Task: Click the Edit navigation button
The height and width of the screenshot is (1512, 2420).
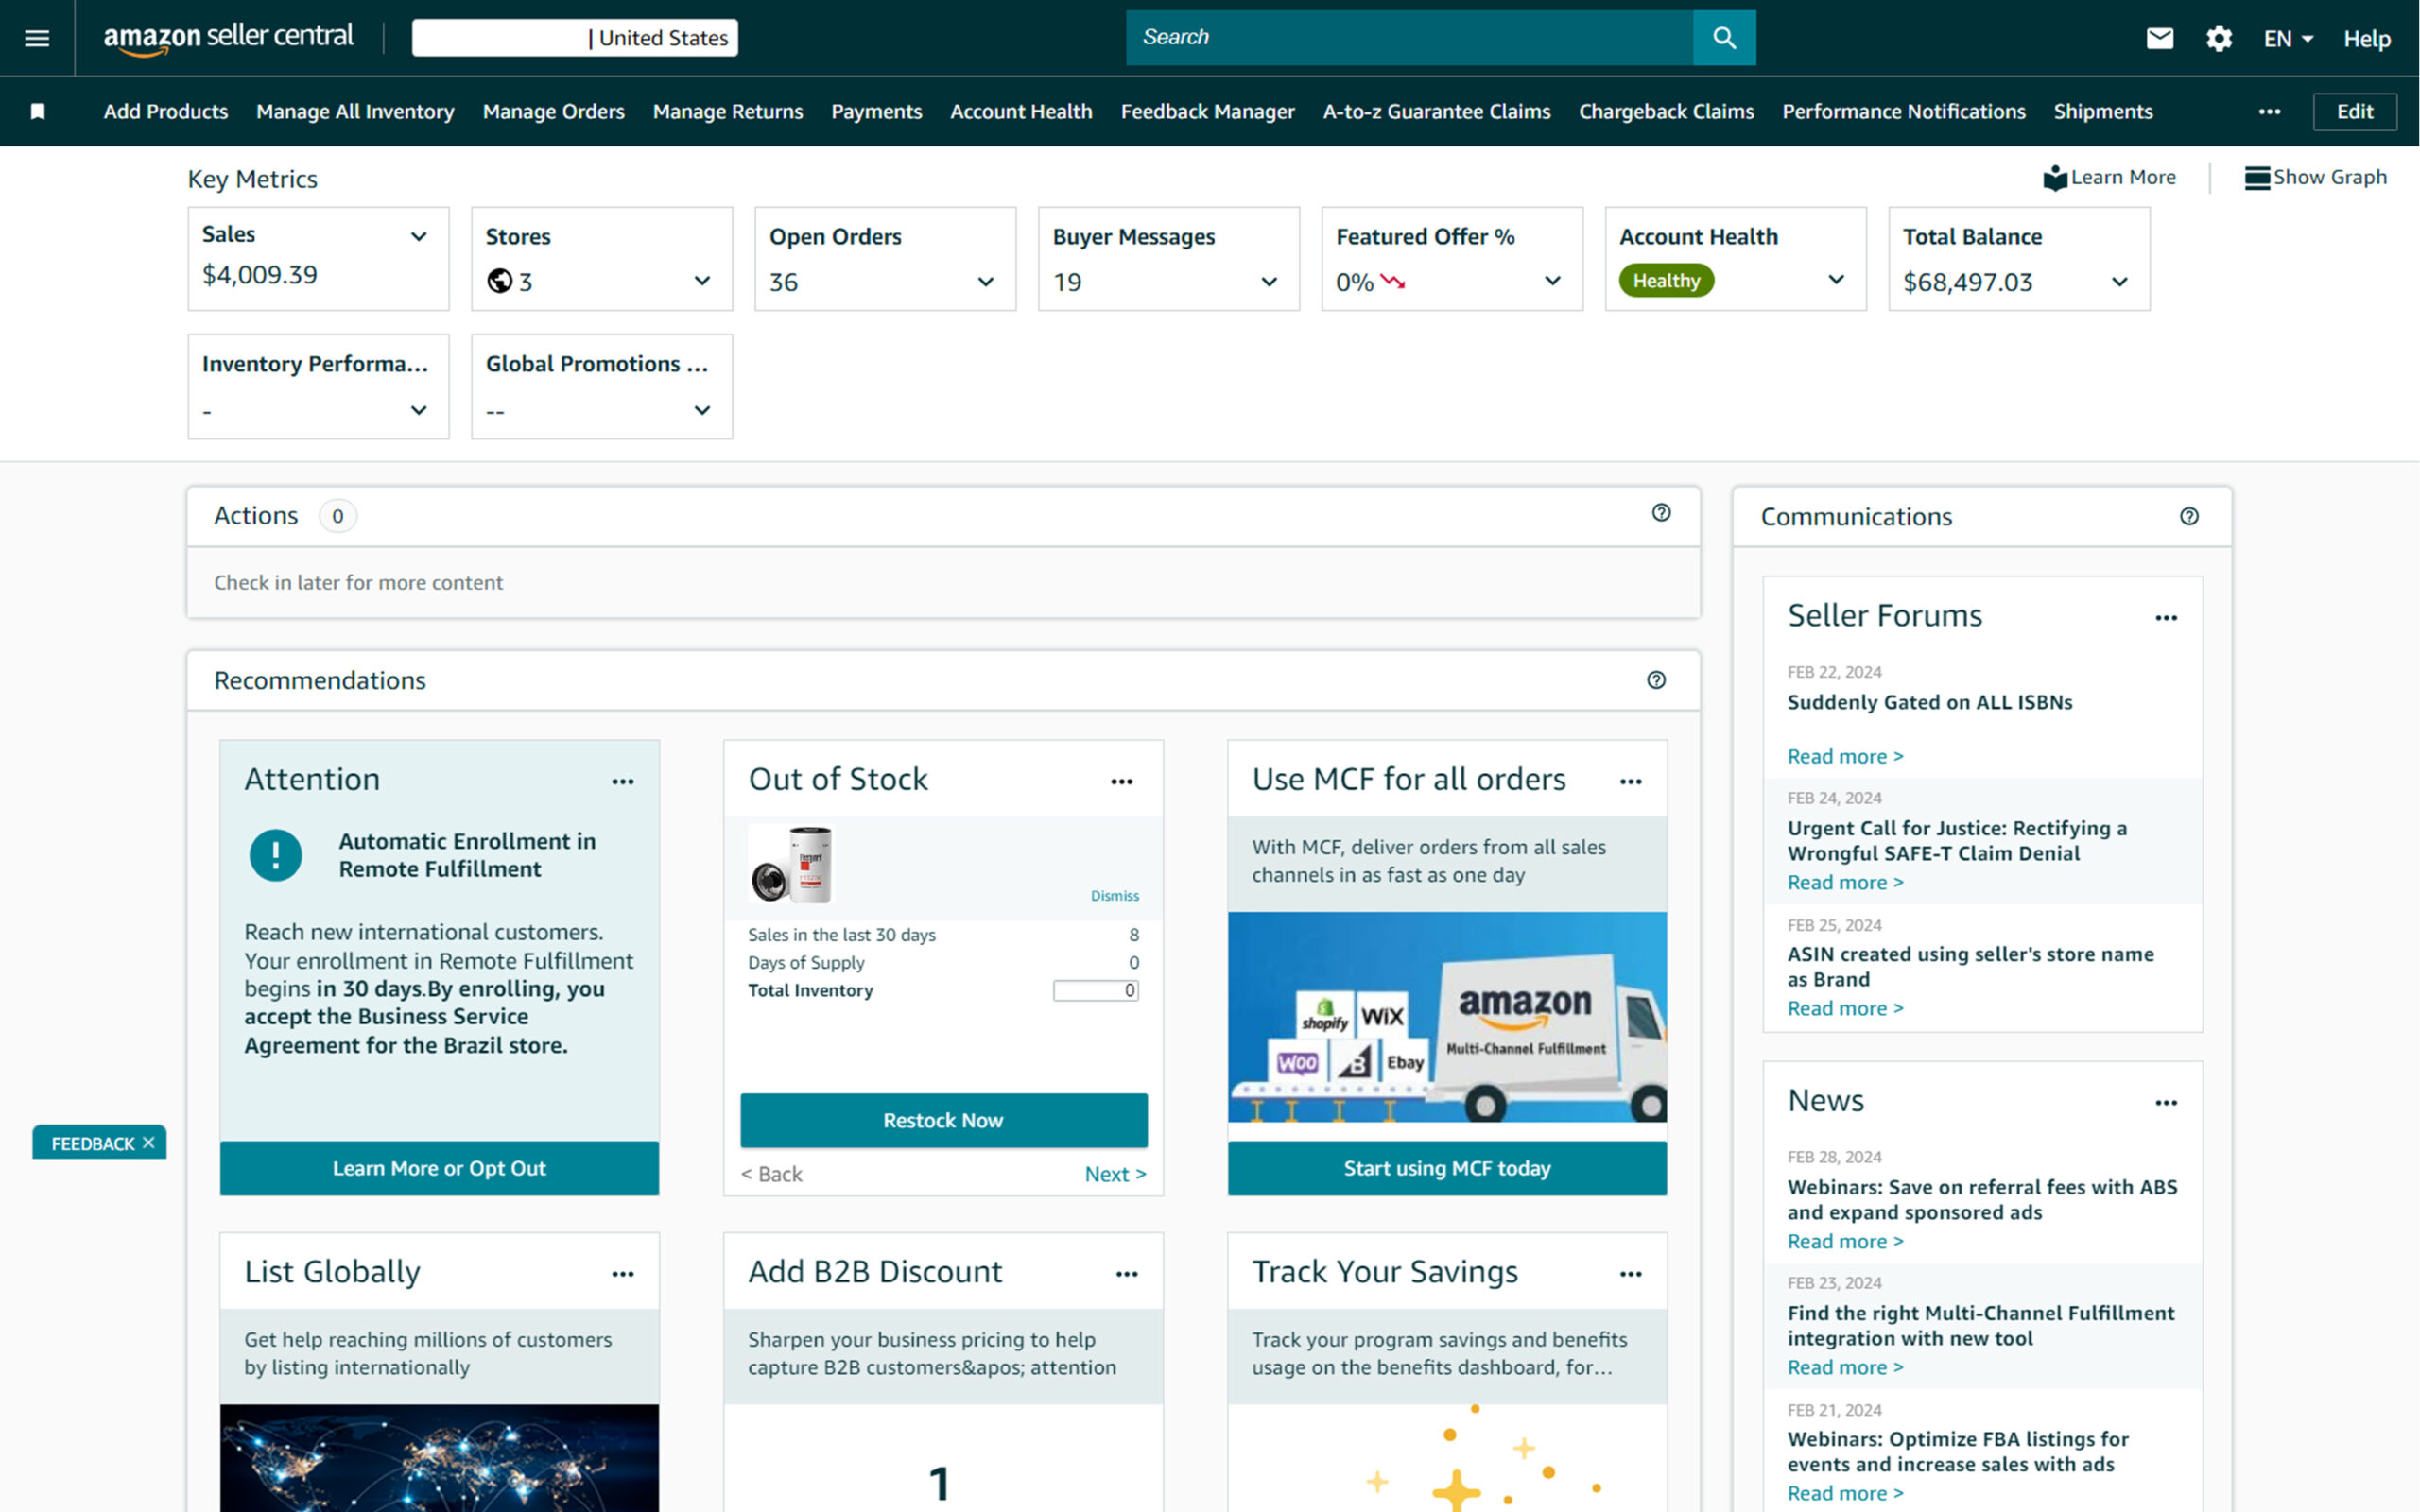Action: click(x=2355, y=111)
